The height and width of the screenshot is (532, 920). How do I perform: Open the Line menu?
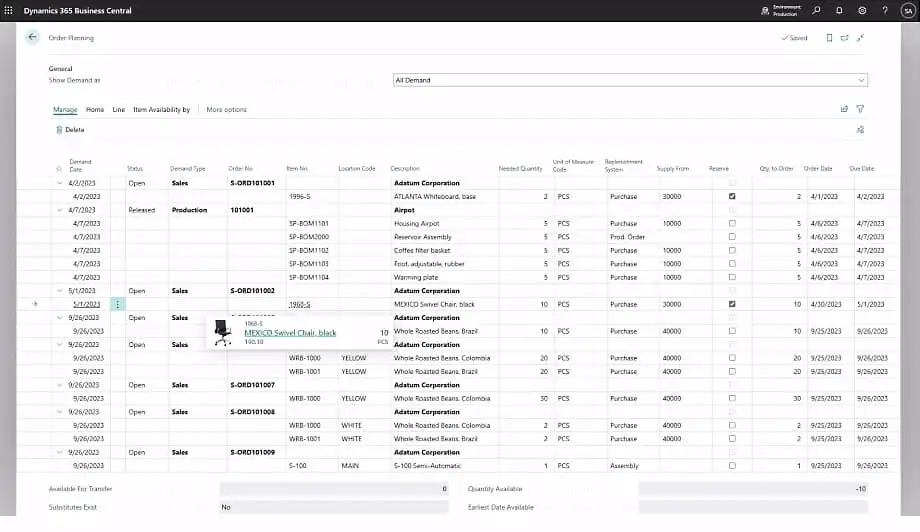(x=119, y=110)
